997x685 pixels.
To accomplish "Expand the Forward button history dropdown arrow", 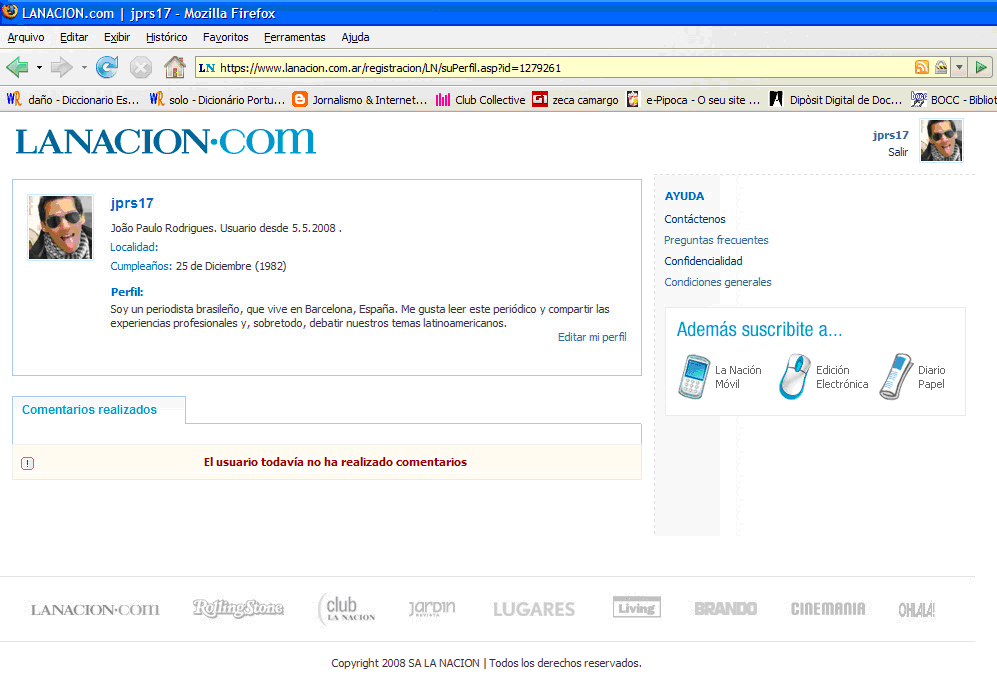I will tap(83, 67).
